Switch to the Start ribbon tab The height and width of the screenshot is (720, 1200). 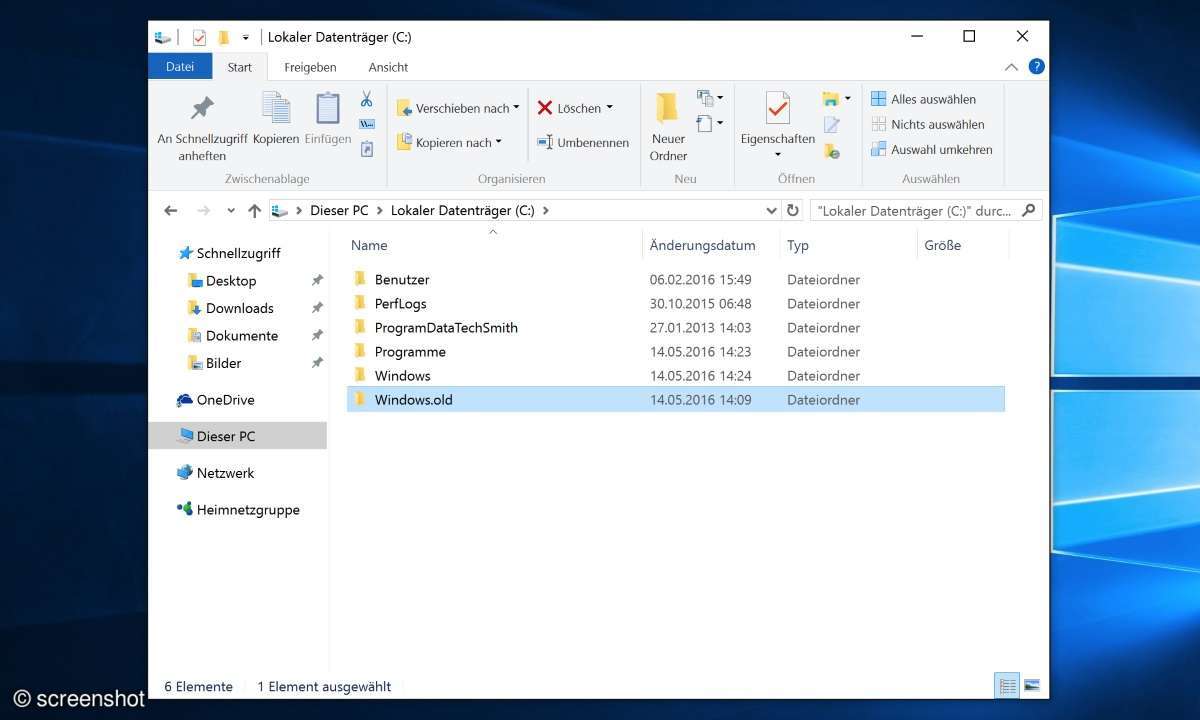point(240,67)
